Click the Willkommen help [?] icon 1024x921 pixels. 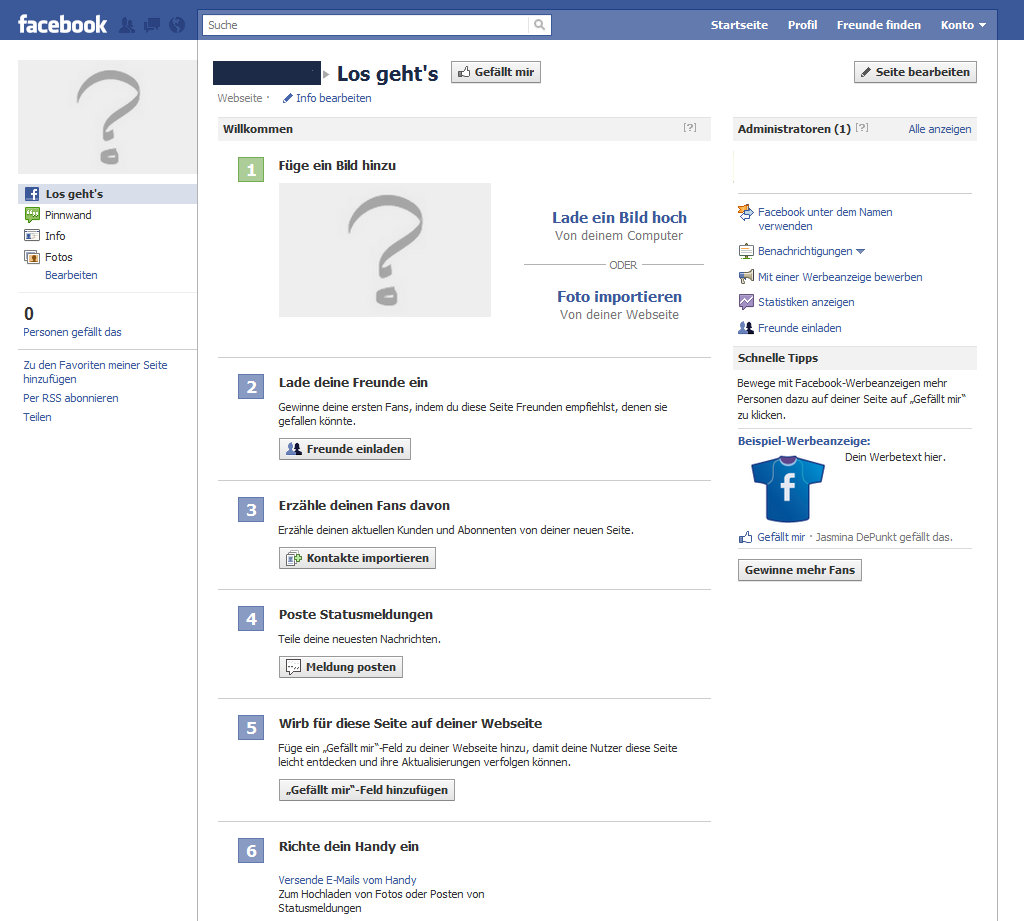pos(690,127)
